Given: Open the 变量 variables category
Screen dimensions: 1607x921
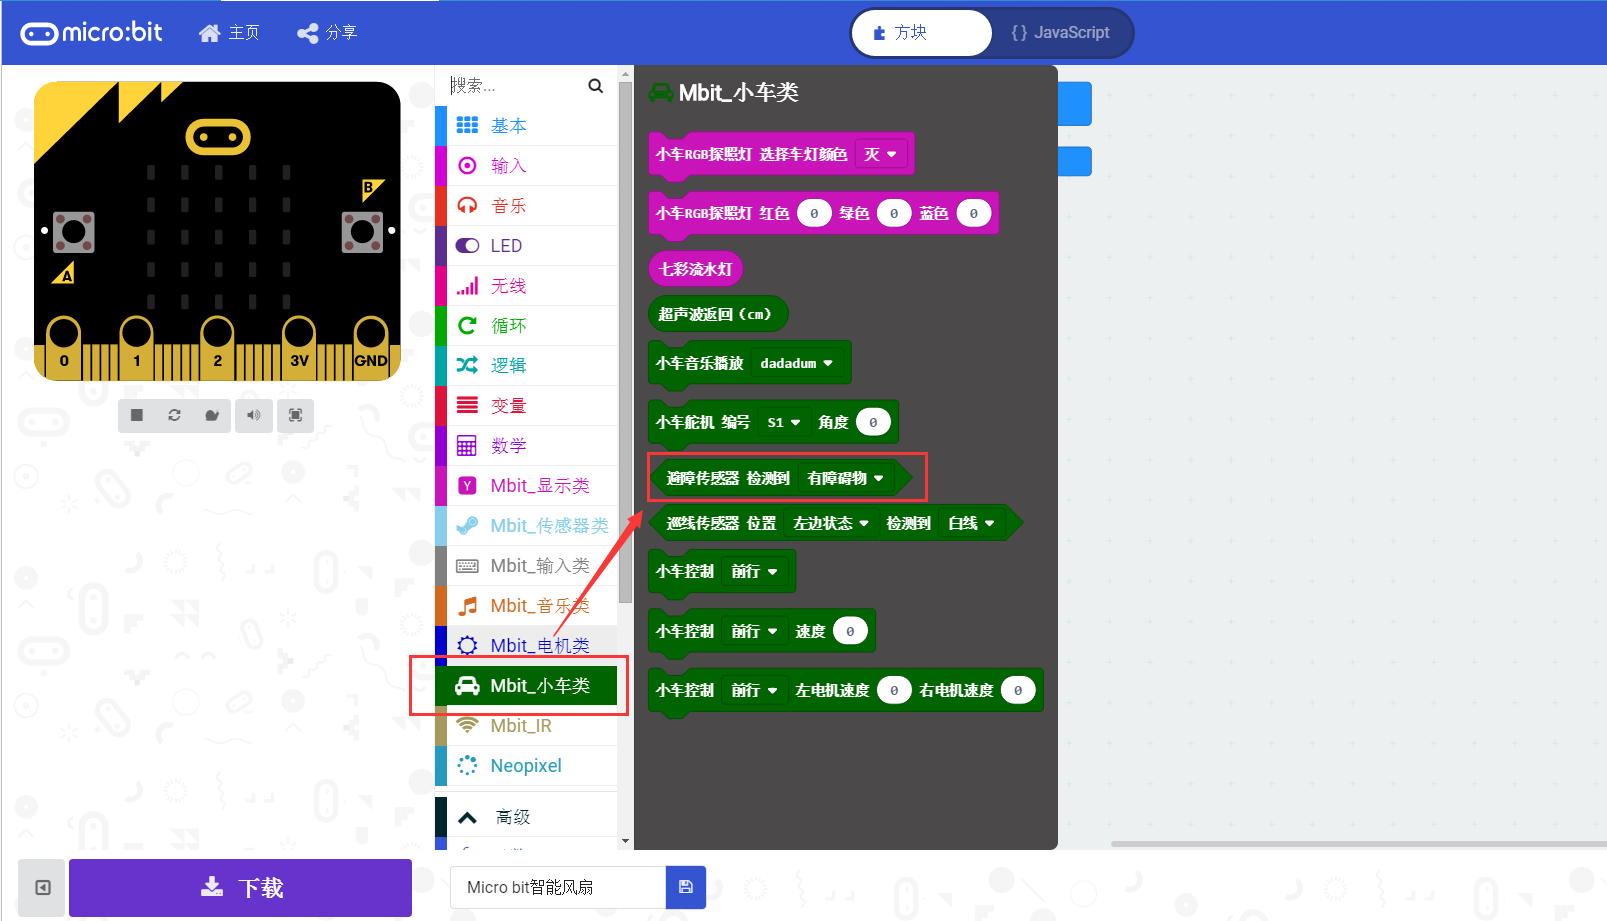Looking at the screenshot, I should pyautogui.click(x=526, y=406).
